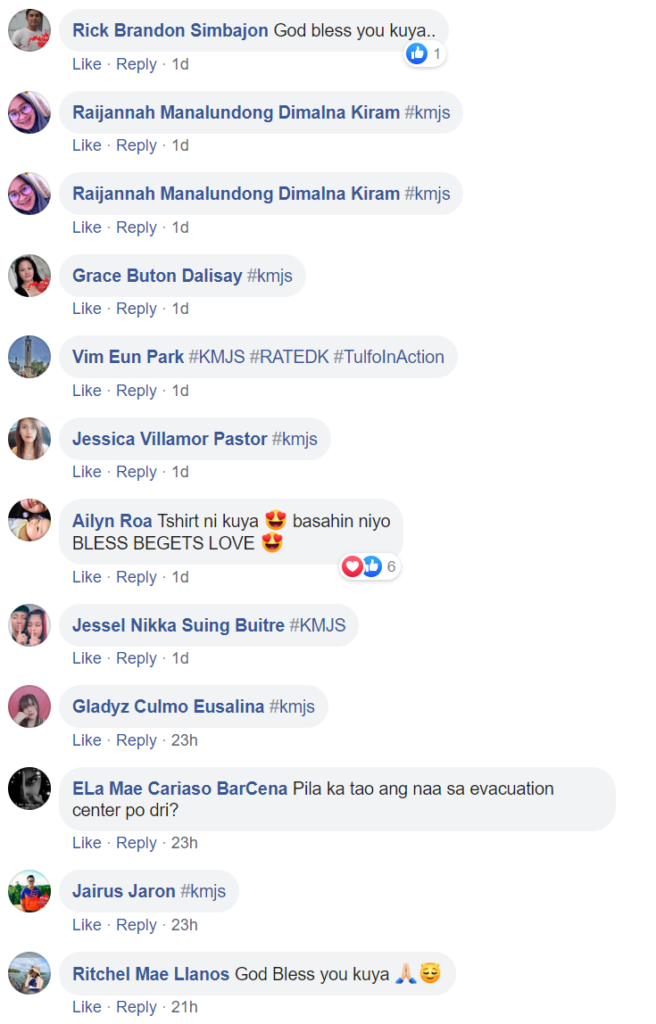
Task: Open #kmjs hashtag in Grace Buton Dalisay's comment
Action: point(270,276)
